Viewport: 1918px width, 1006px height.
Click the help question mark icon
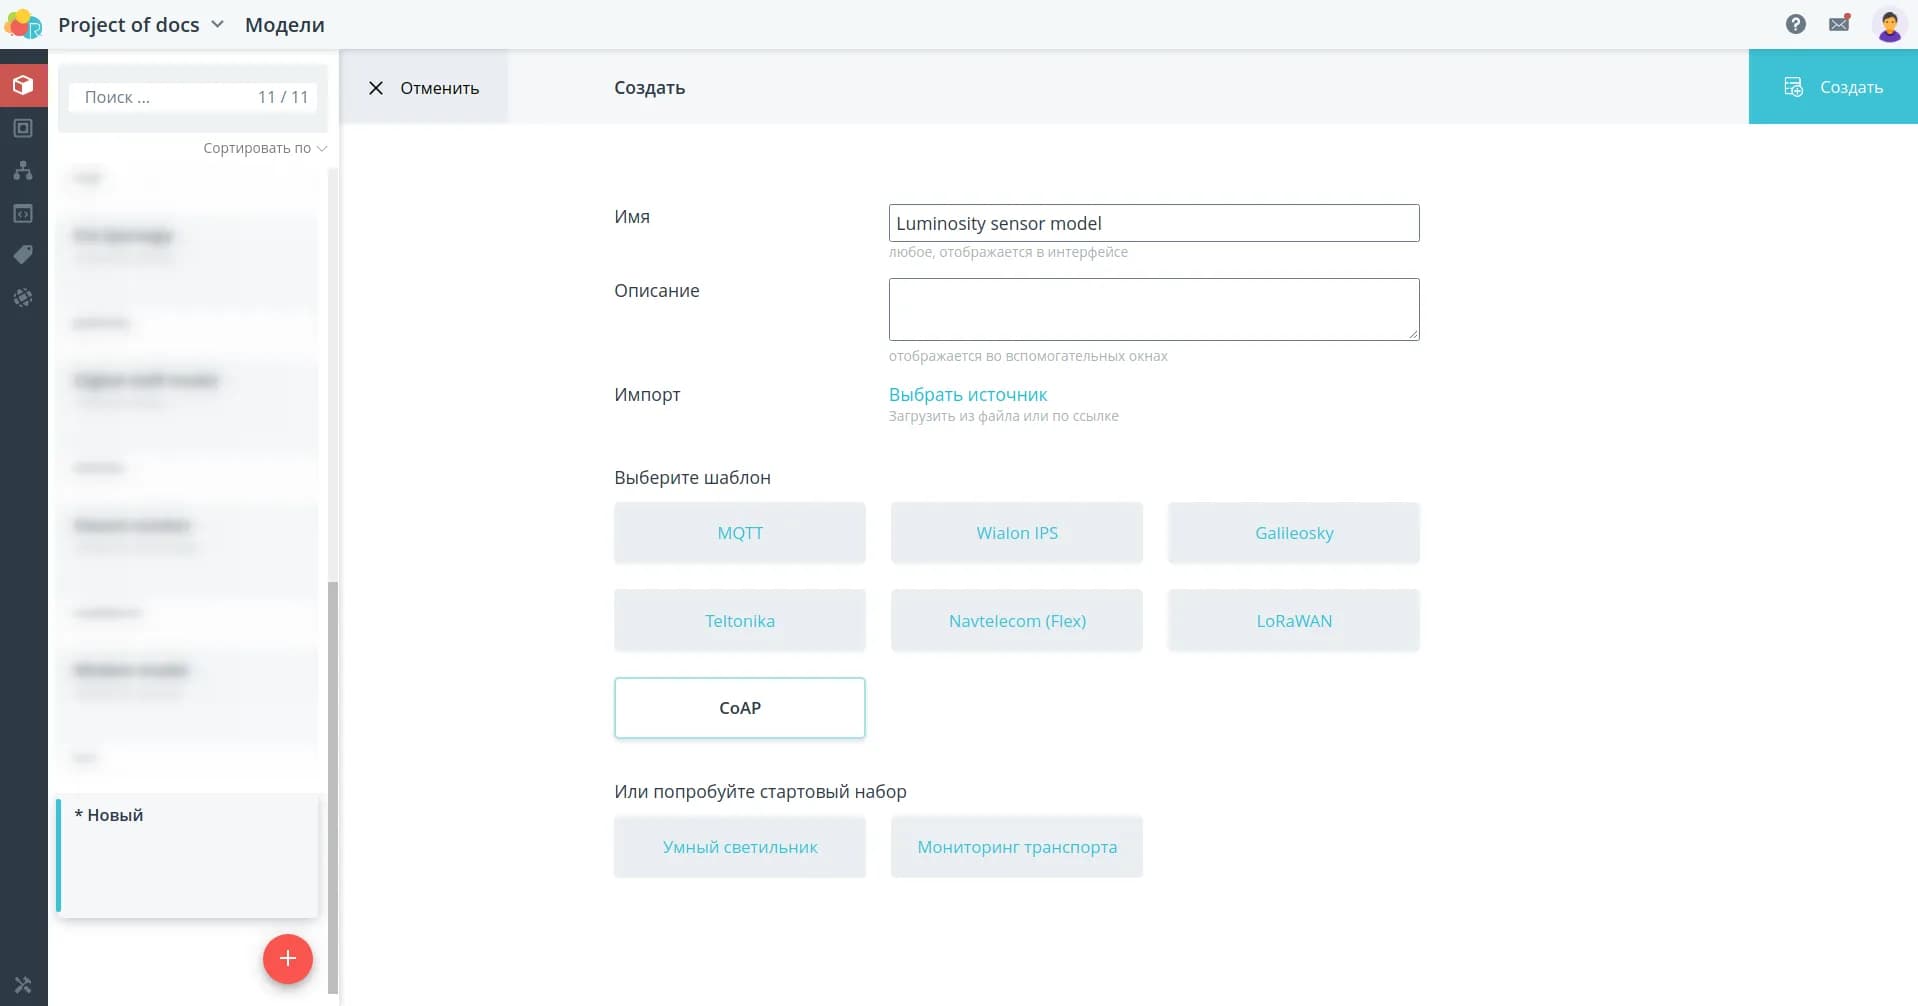1795,24
